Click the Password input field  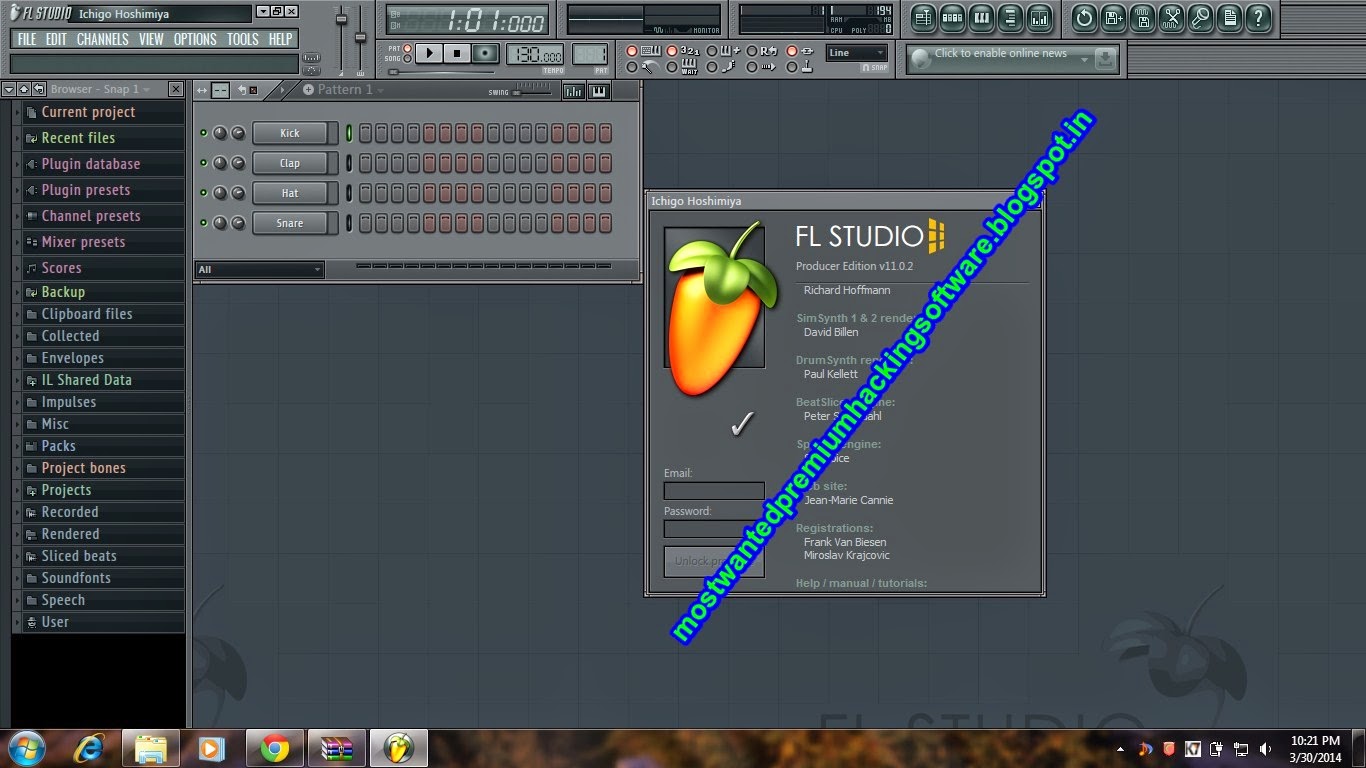(714, 529)
